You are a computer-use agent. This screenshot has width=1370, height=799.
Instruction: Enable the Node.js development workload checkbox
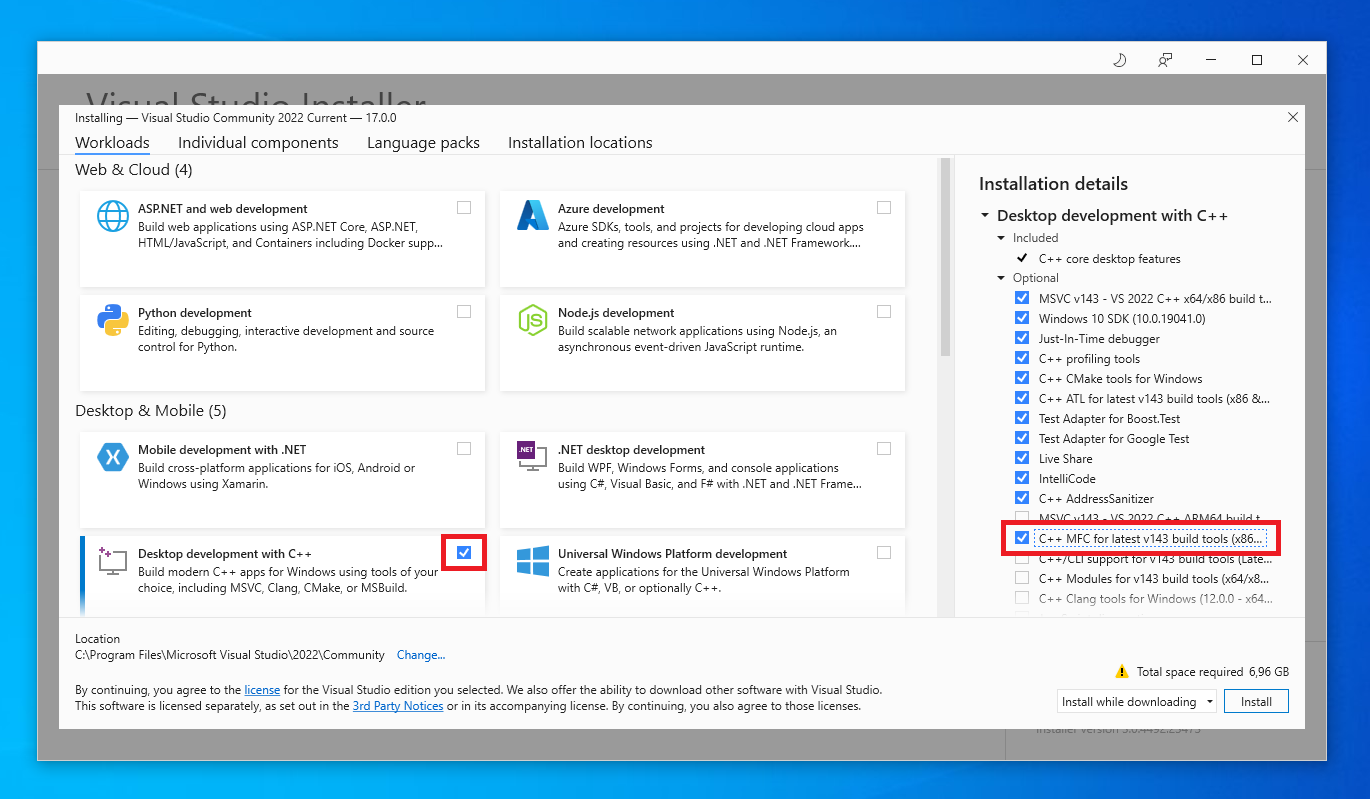click(x=884, y=312)
